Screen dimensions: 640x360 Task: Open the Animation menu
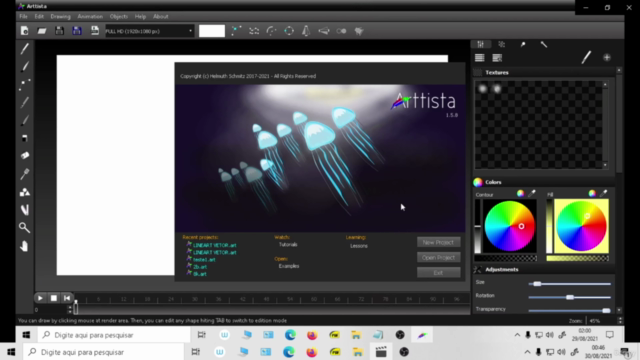90,16
